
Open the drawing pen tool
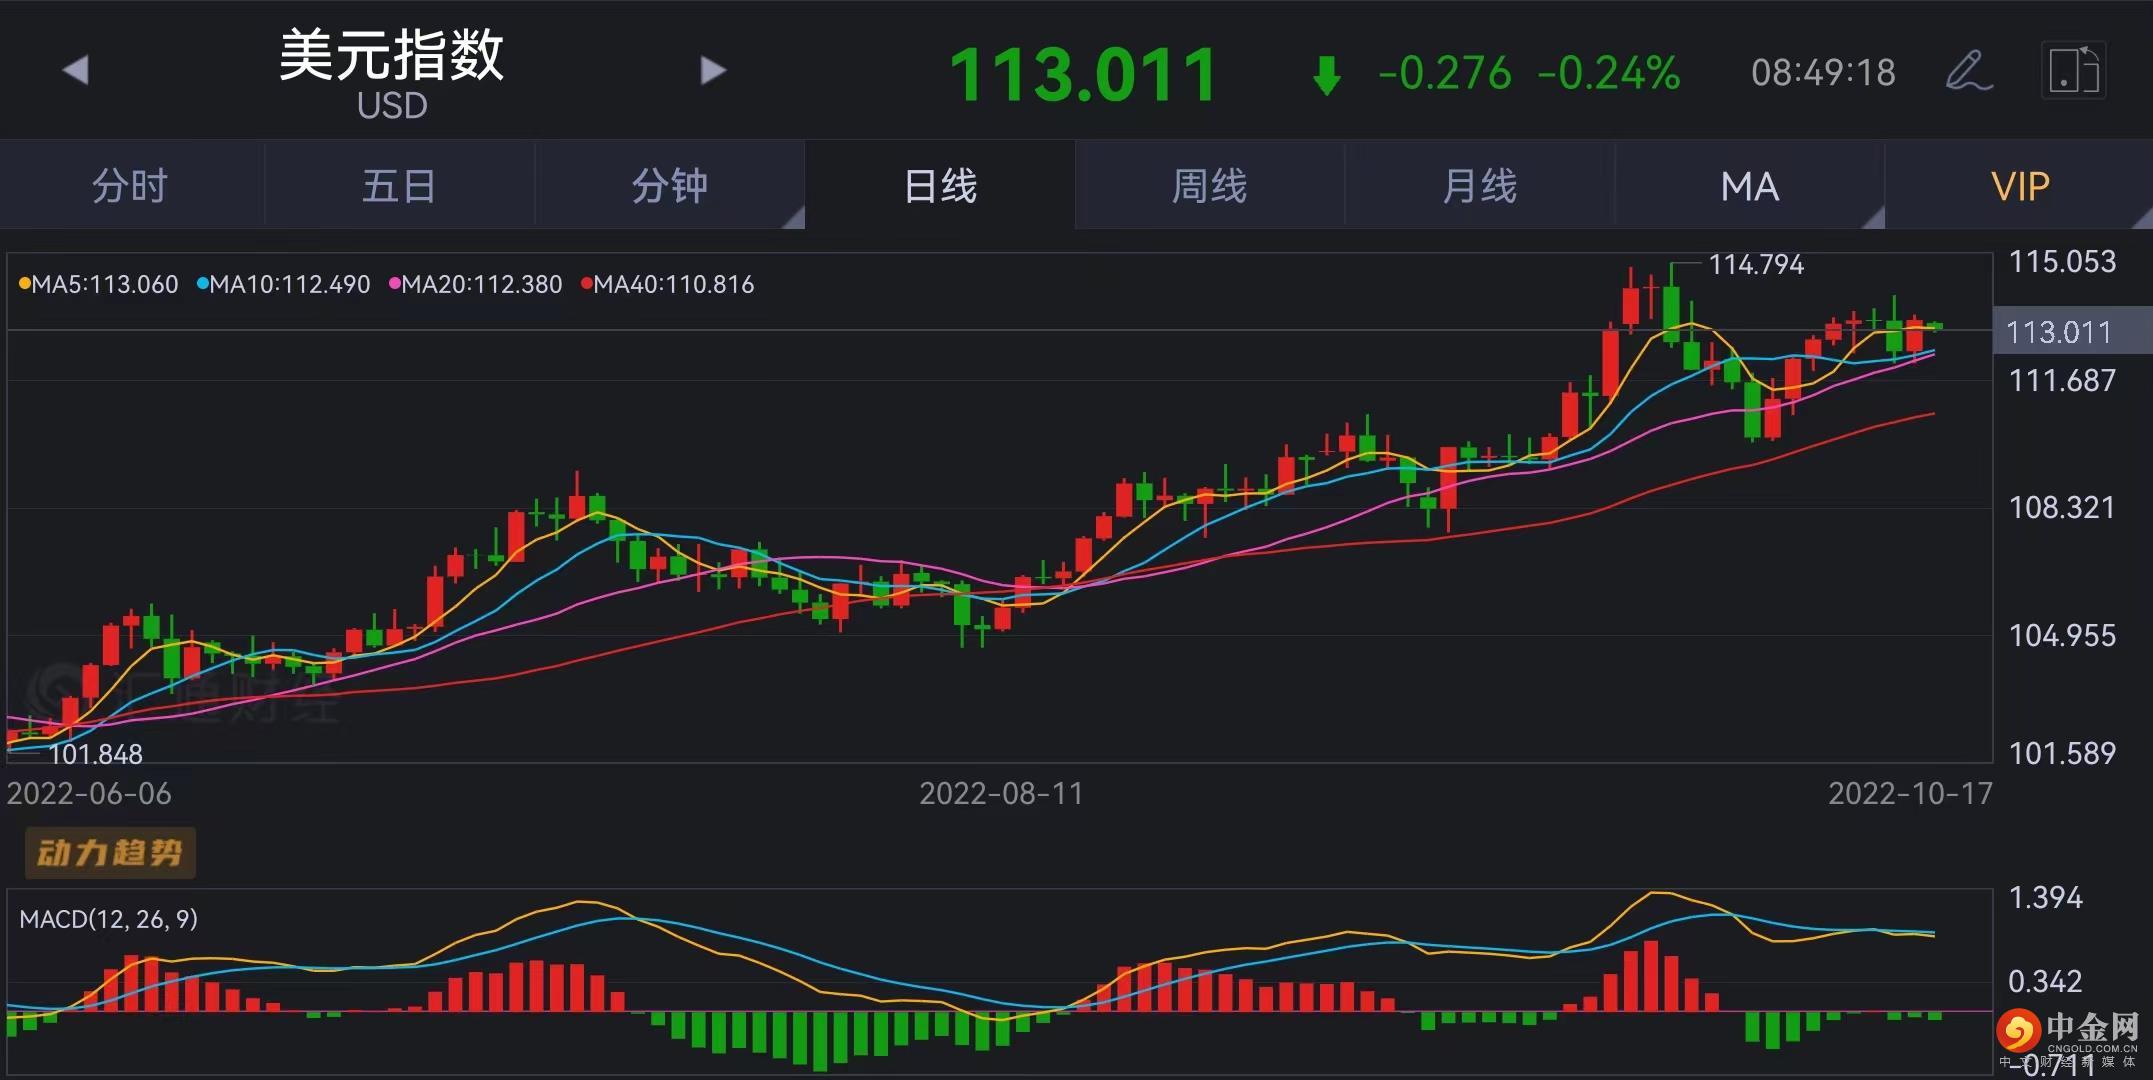click(1968, 70)
